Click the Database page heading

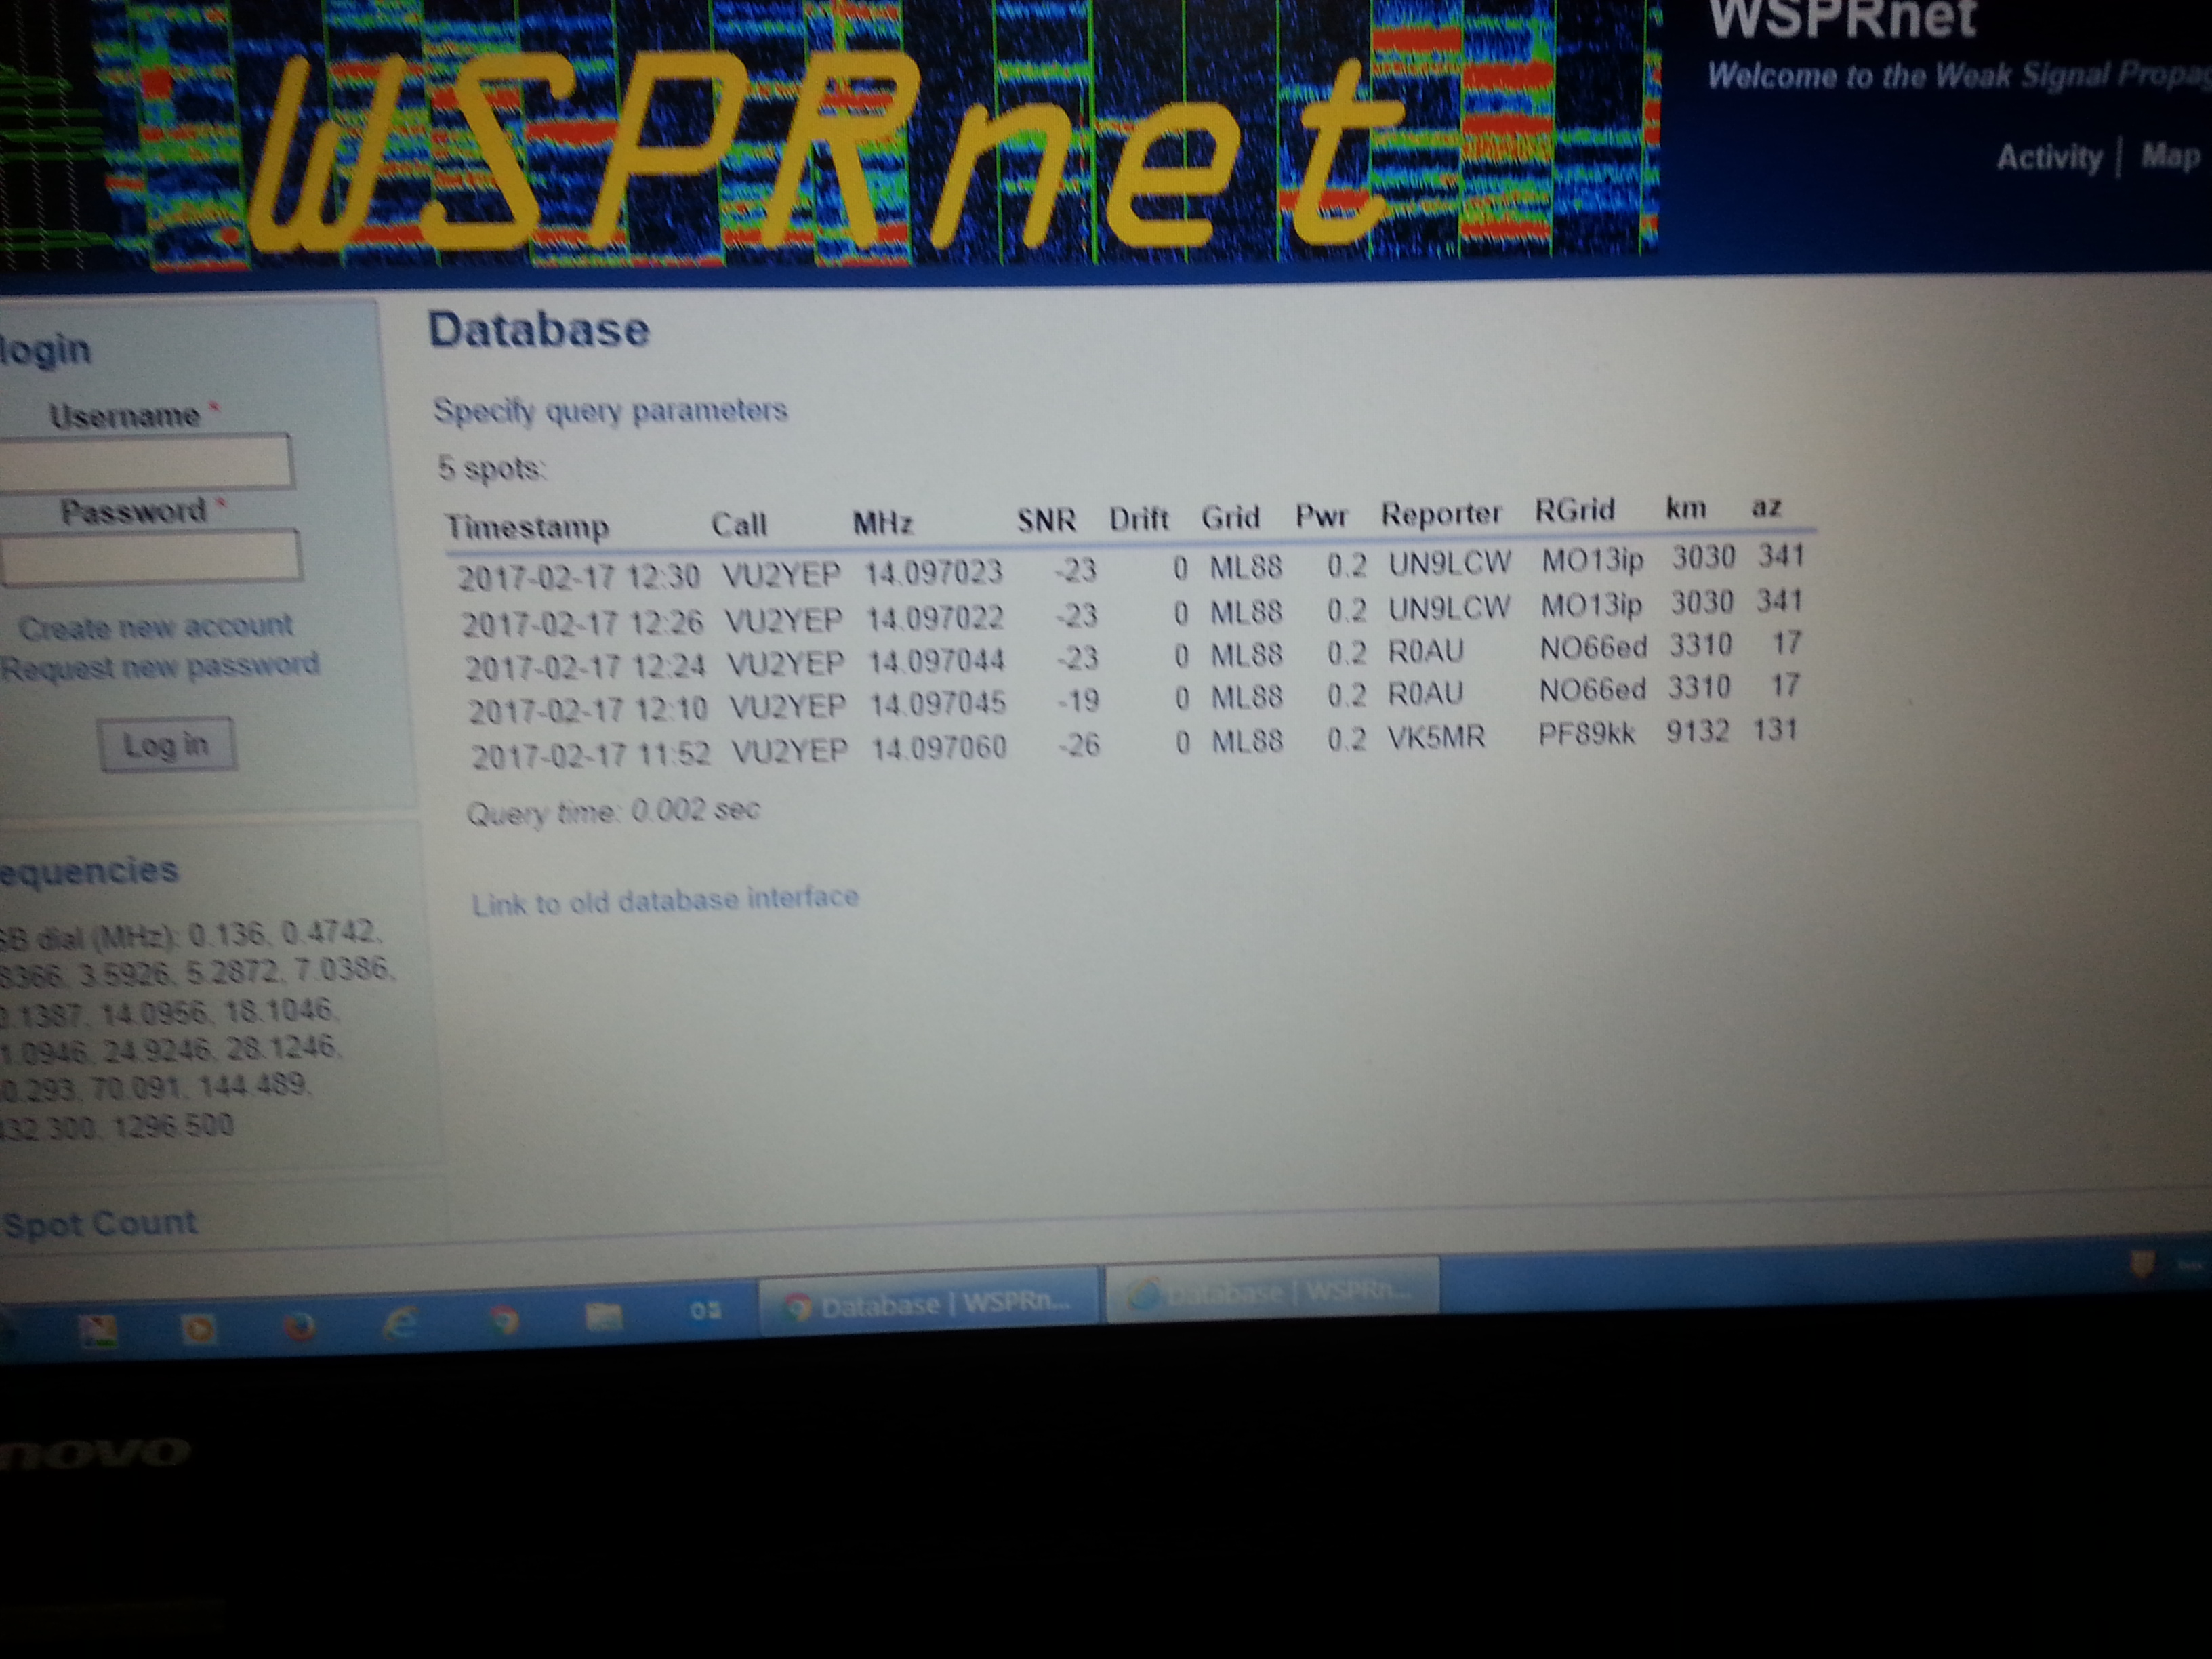click(x=539, y=329)
